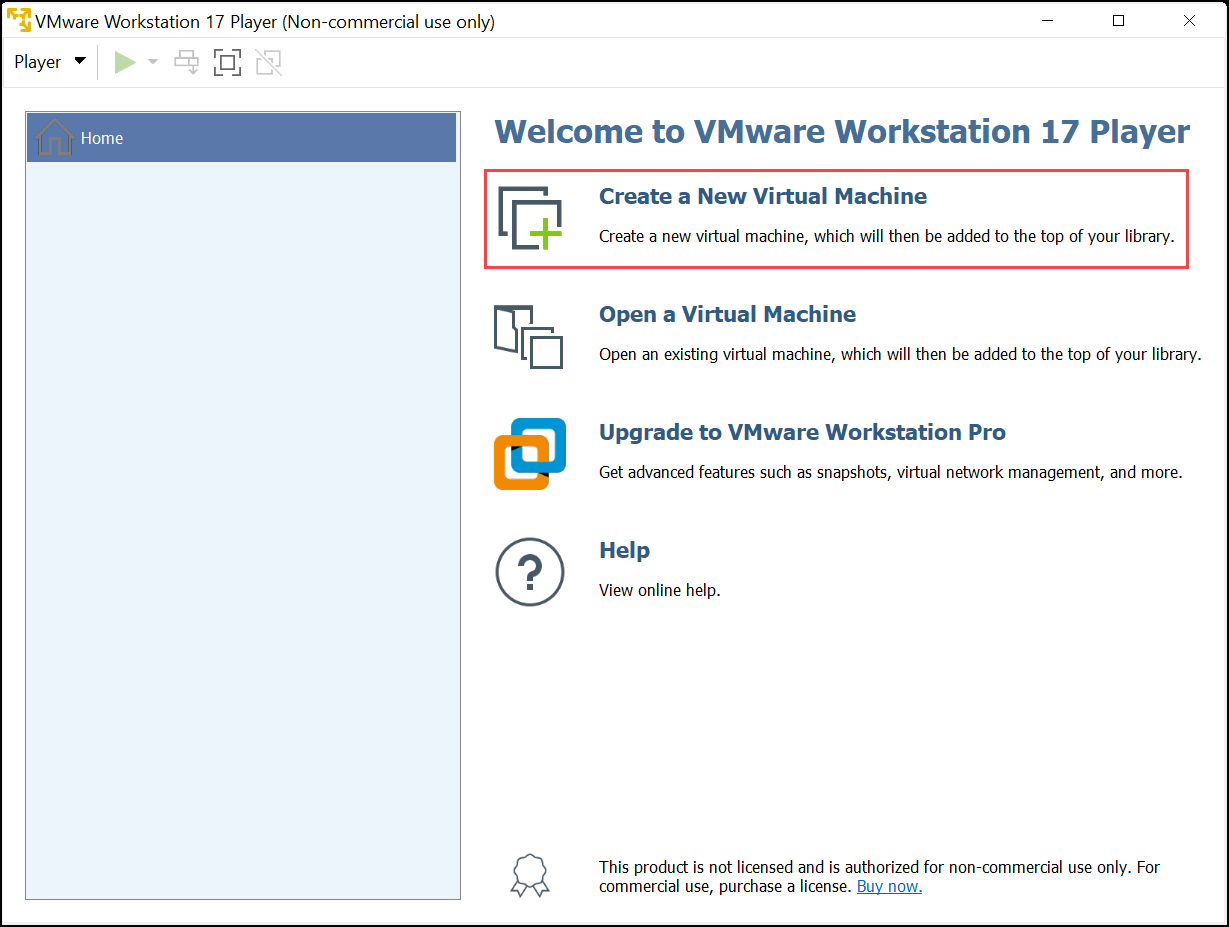This screenshot has width=1229, height=927.
Task: Click the Buy now link
Action: 889,887
